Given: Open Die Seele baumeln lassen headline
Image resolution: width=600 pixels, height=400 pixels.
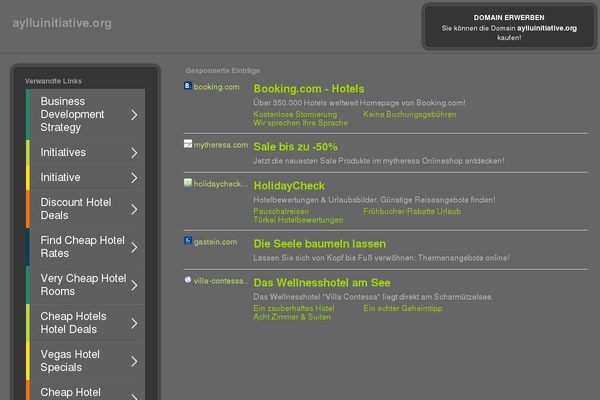Looking at the screenshot, I should (x=320, y=244).
